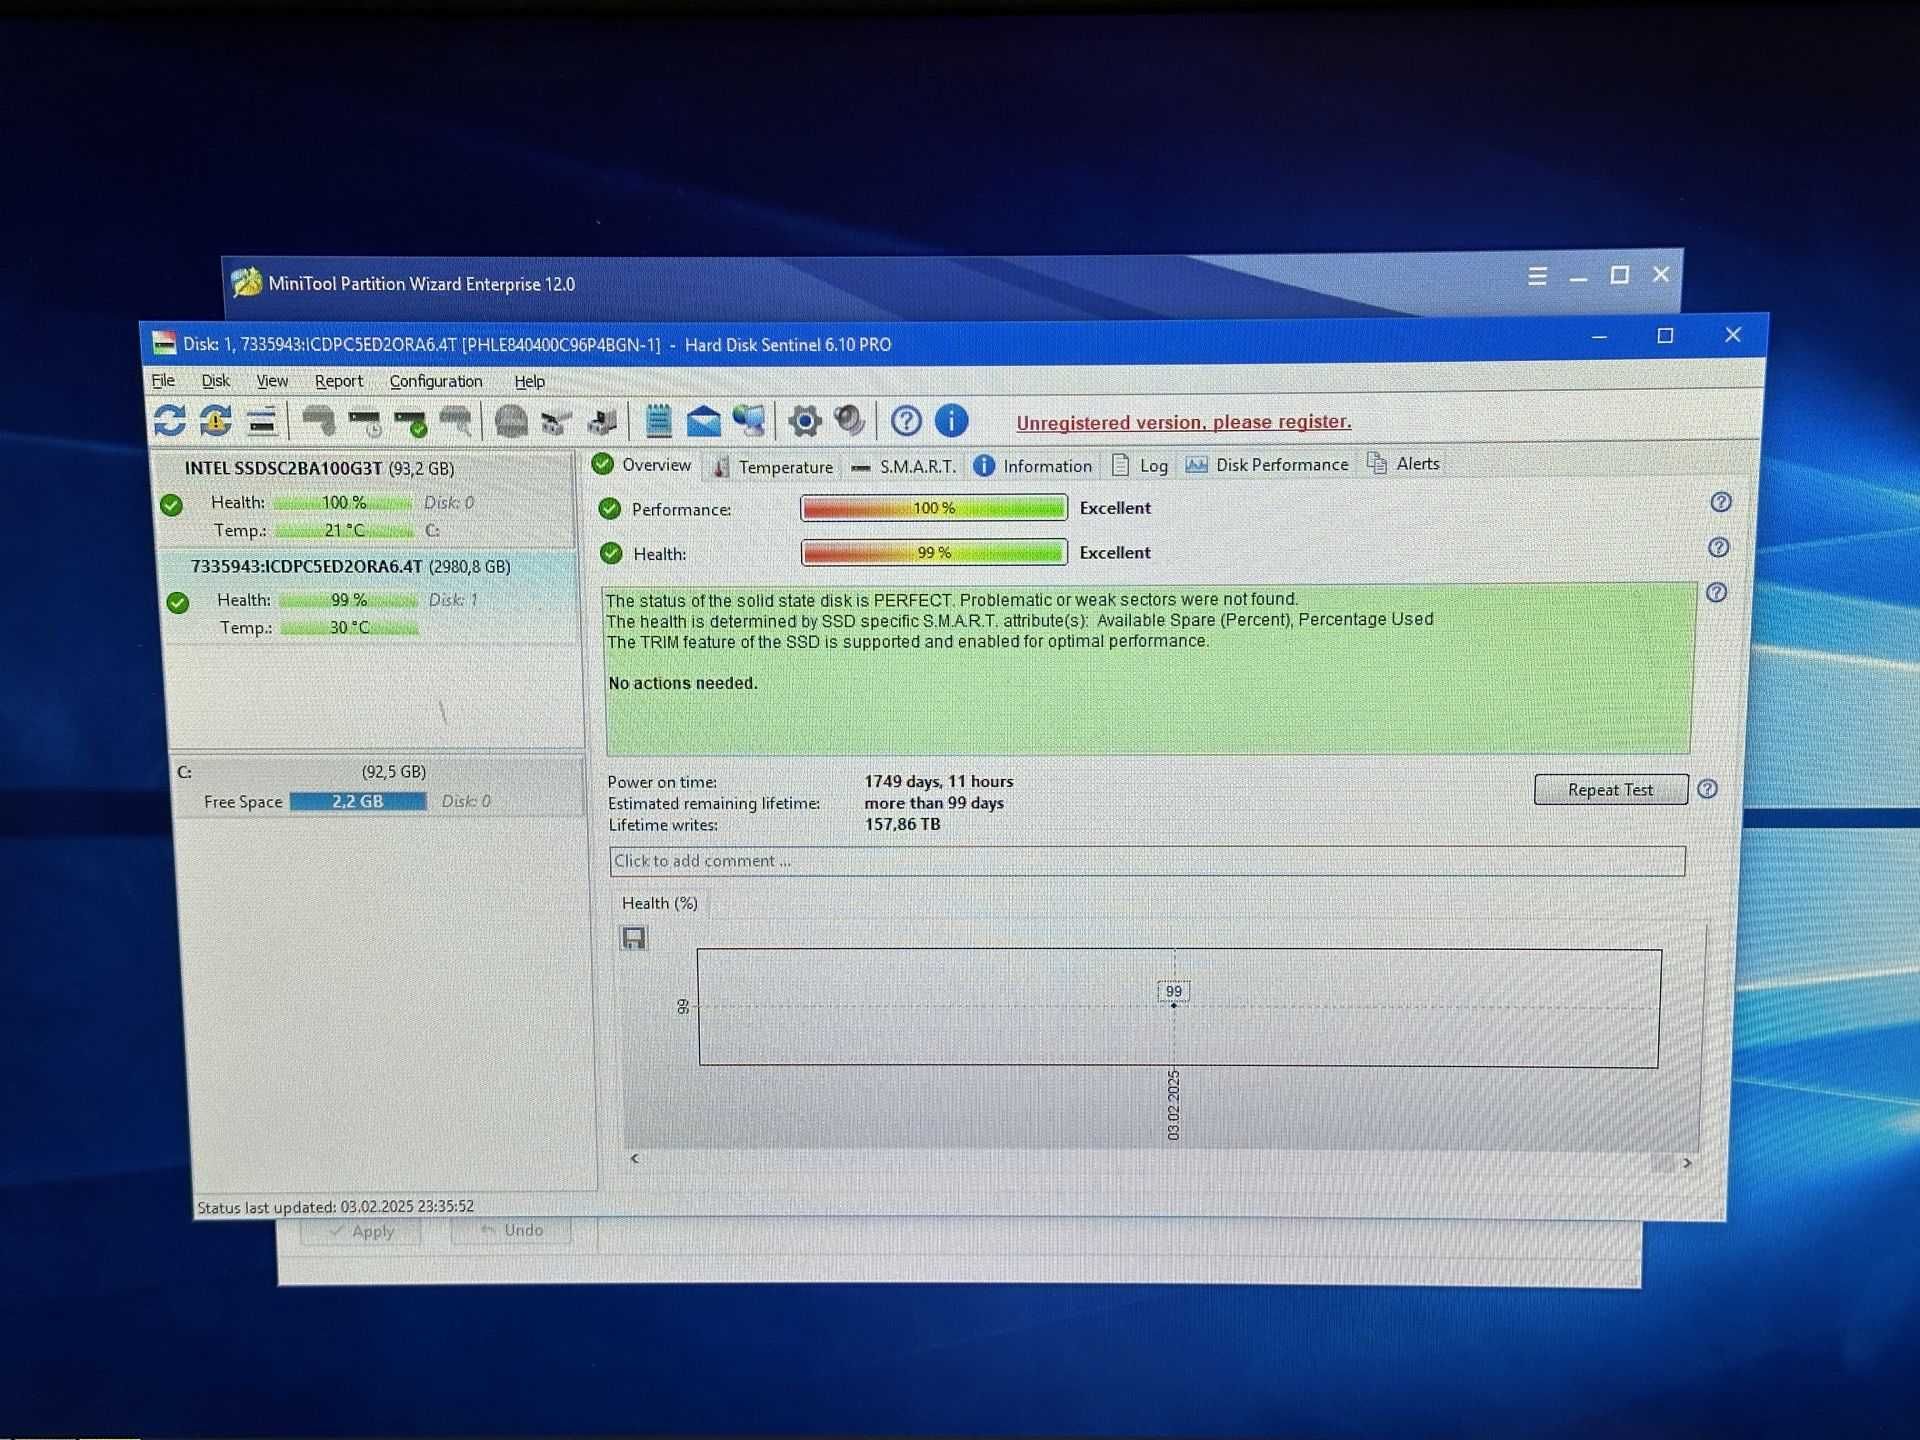Open the Configuration menu
1920x1440 pixels.
[x=436, y=381]
